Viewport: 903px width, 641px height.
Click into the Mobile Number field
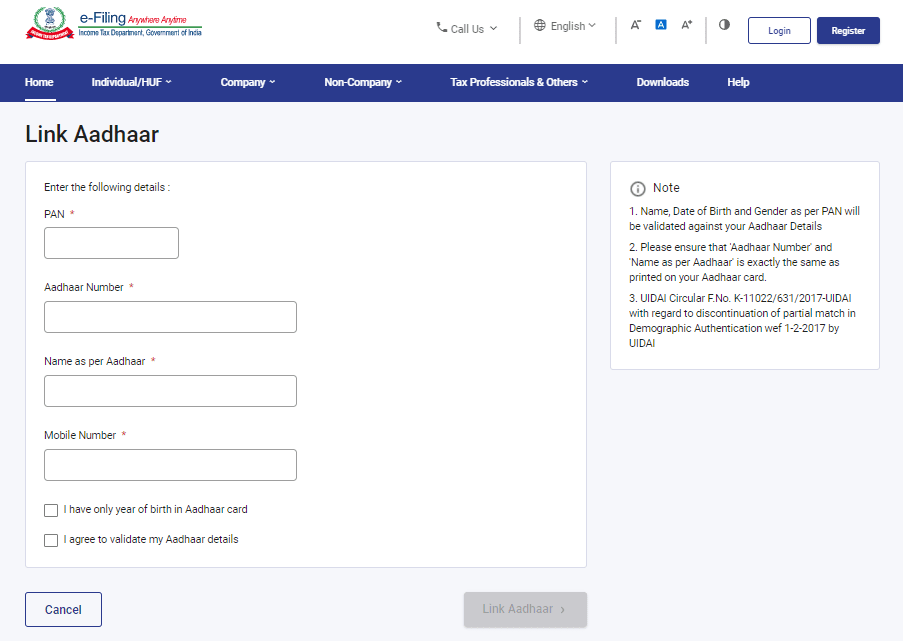pyautogui.click(x=170, y=465)
